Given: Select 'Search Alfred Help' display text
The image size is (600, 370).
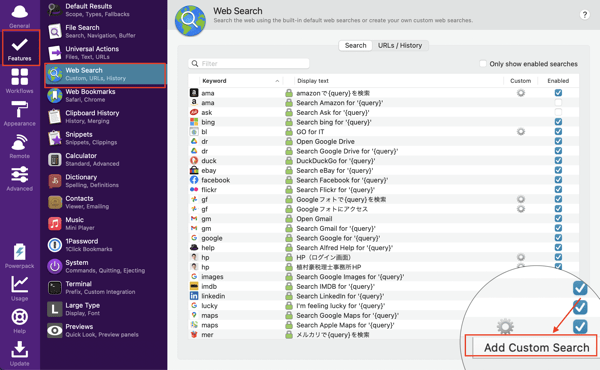Looking at the screenshot, I should tap(344, 248).
